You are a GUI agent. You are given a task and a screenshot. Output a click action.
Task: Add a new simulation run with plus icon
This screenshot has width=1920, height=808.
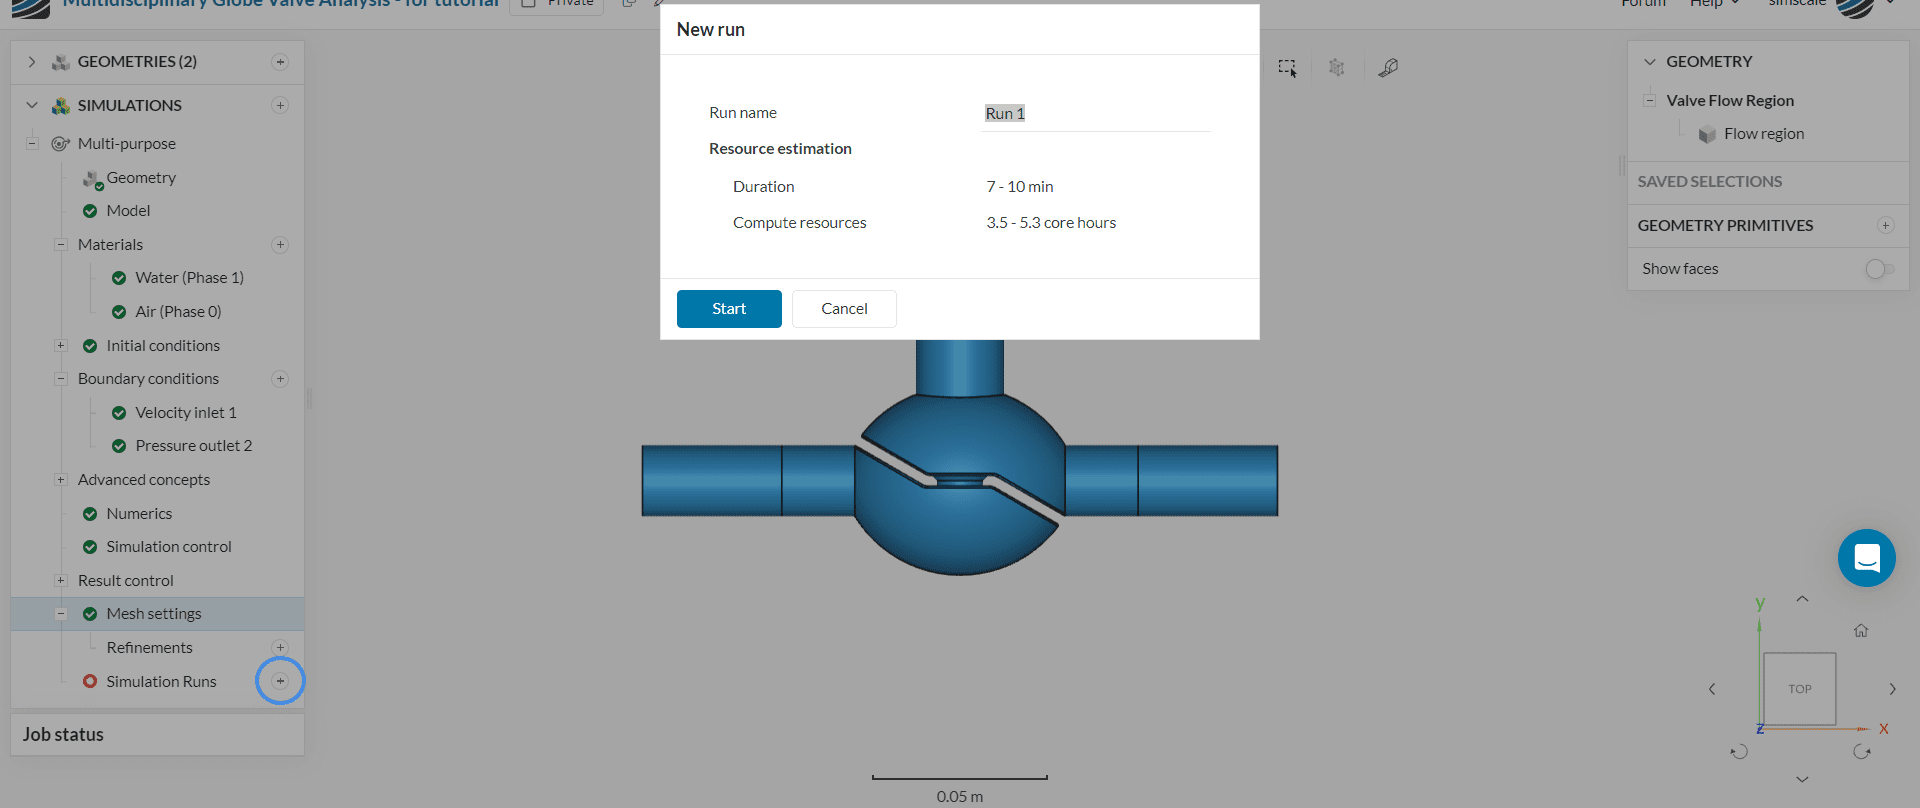point(280,682)
